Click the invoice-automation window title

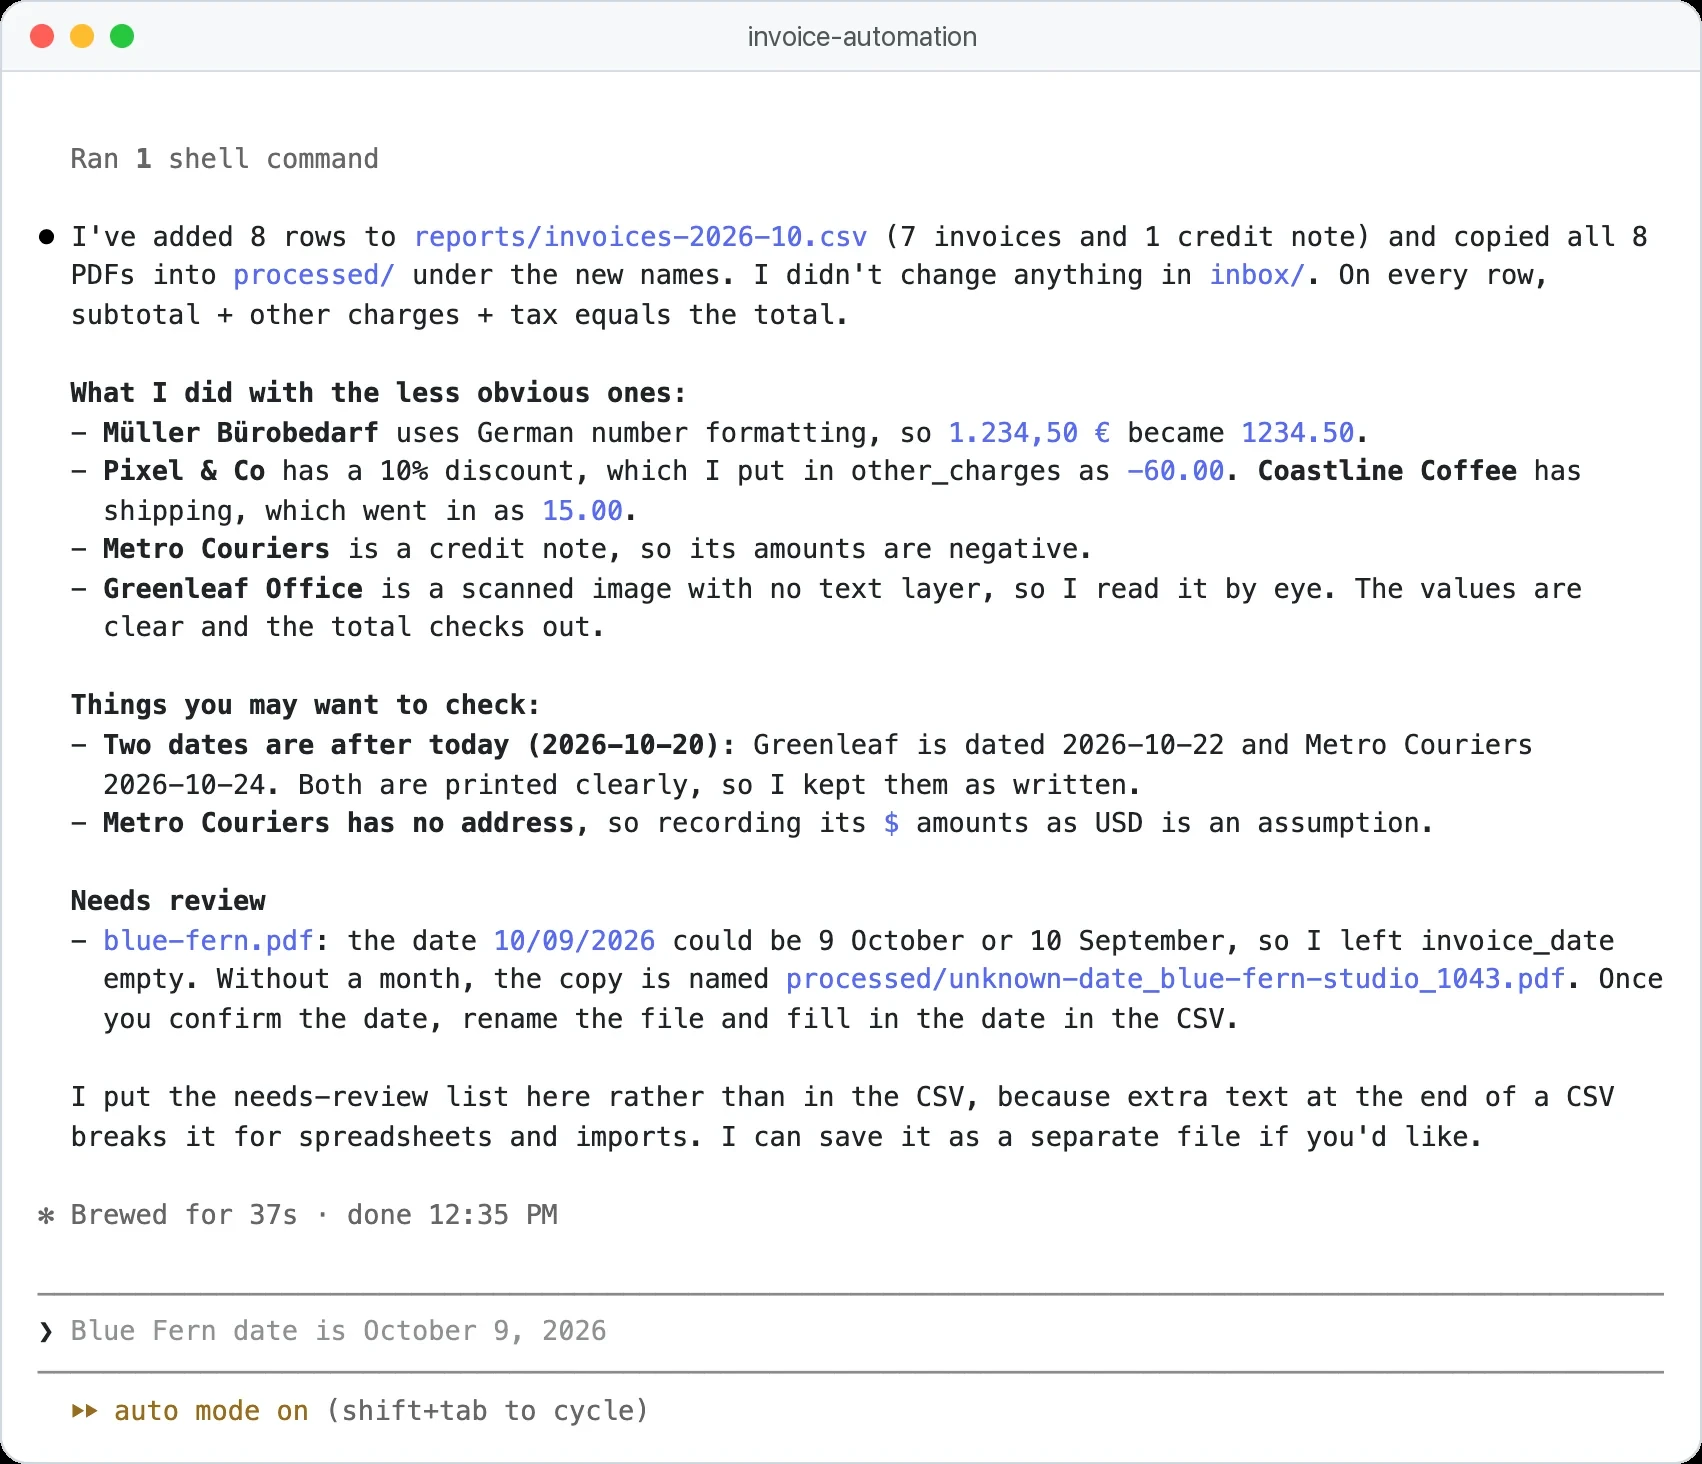point(862,37)
